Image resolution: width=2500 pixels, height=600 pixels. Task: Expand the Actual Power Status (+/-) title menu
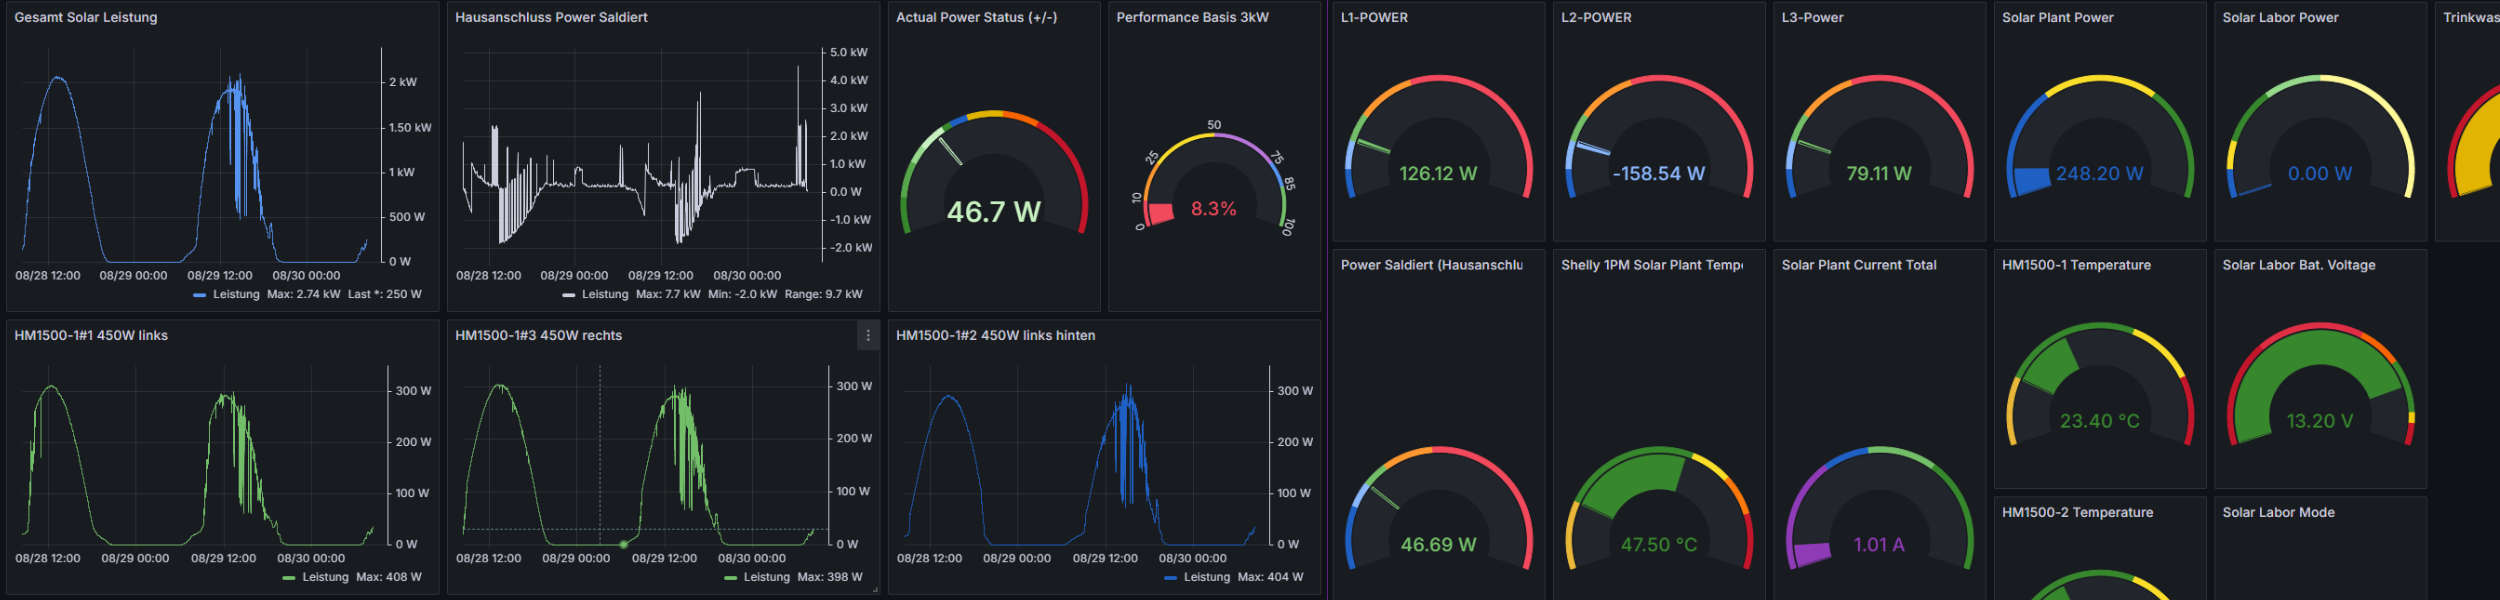(976, 18)
